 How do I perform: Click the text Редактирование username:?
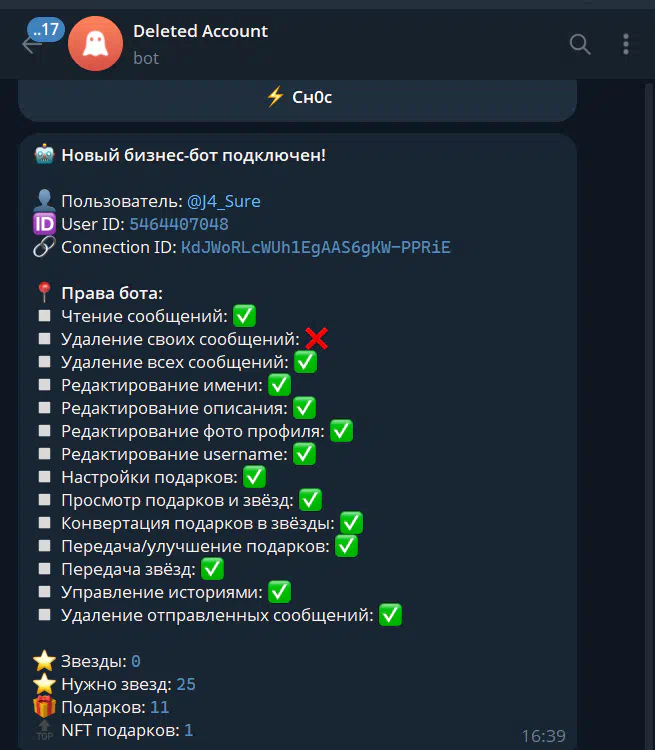click(x=174, y=454)
